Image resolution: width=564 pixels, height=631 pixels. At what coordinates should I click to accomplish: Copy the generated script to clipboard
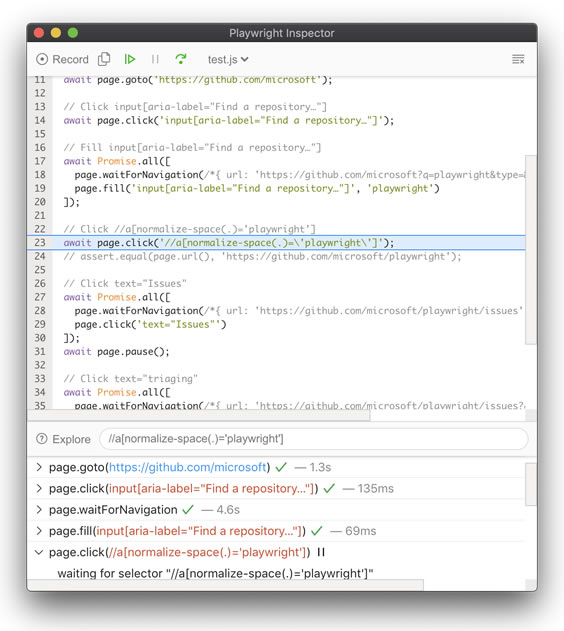click(x=104, y=59)
